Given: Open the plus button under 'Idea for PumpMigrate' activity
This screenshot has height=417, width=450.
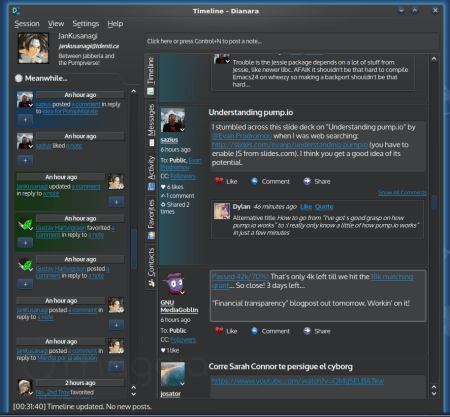Looking at the screenshot, I should [x=25, y=119].
